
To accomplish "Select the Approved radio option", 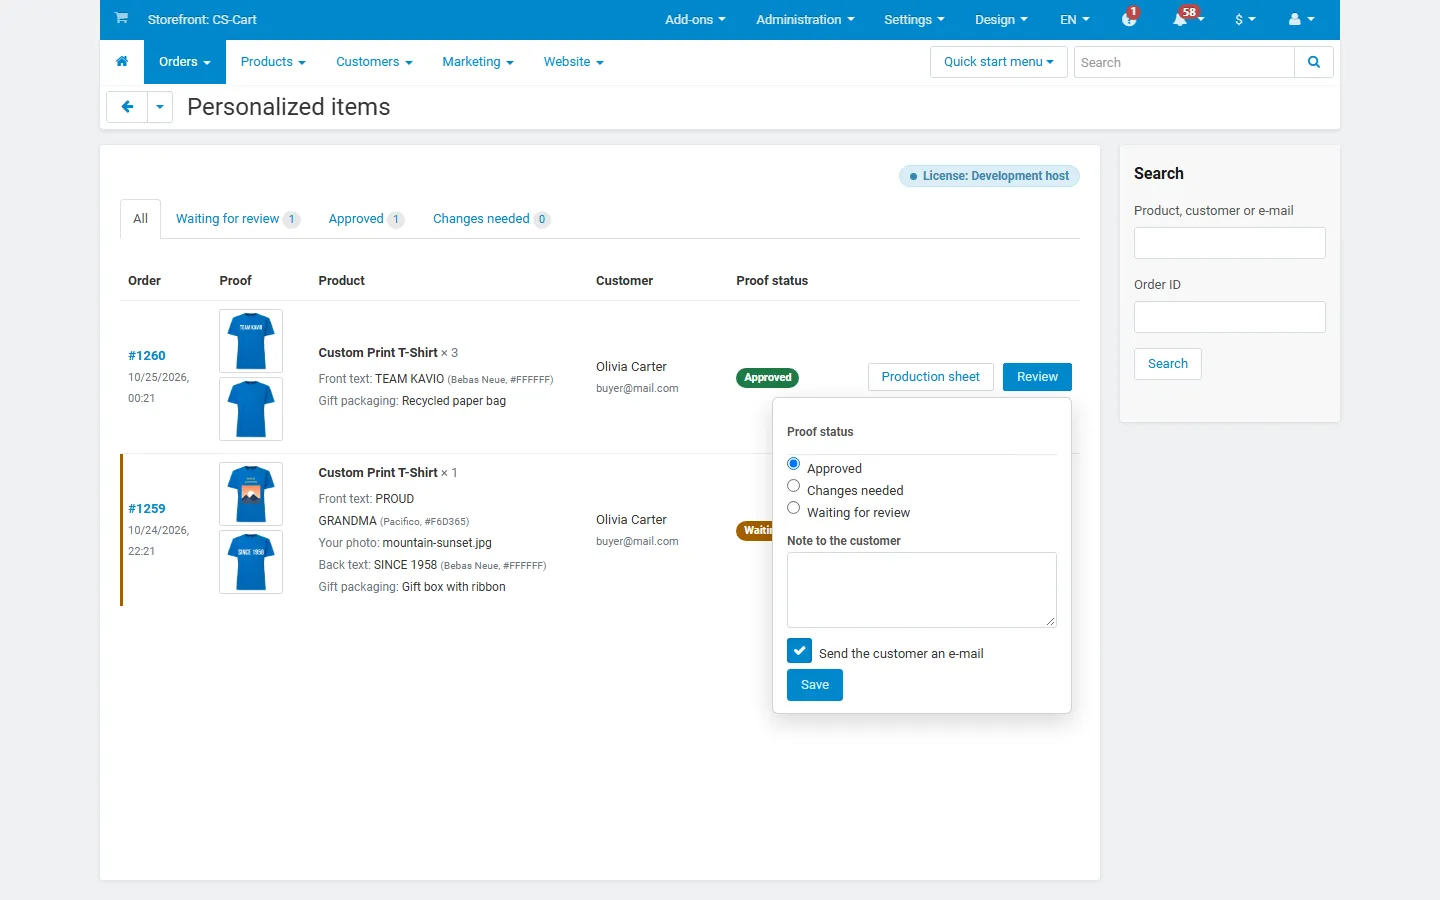I will [794, 464].
